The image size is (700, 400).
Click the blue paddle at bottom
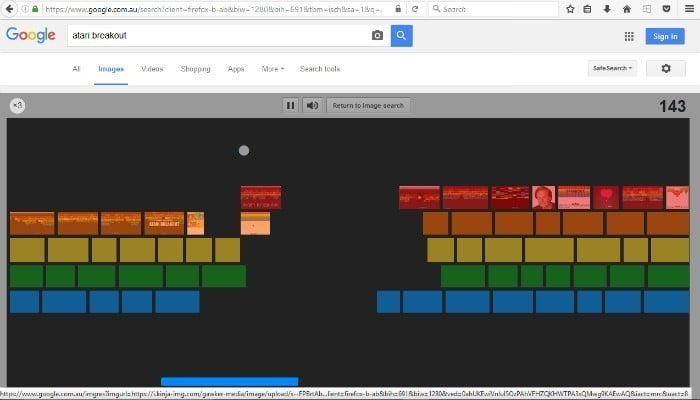click(x=229, y=381)
